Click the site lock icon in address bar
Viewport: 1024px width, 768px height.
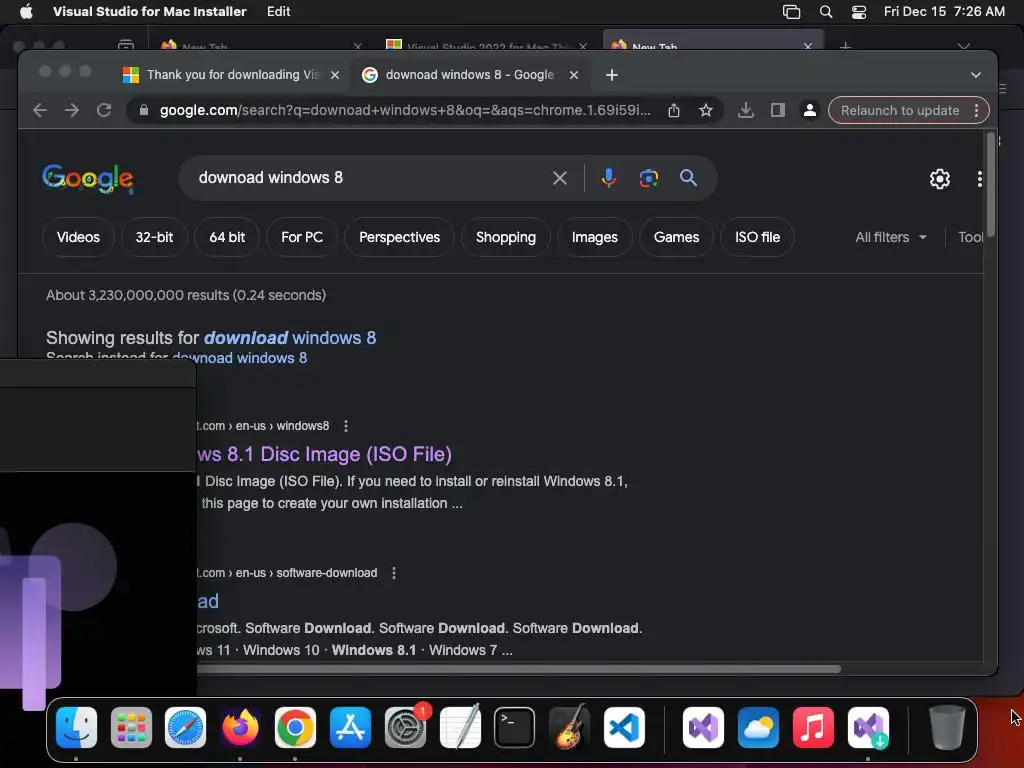coord(144,110)
